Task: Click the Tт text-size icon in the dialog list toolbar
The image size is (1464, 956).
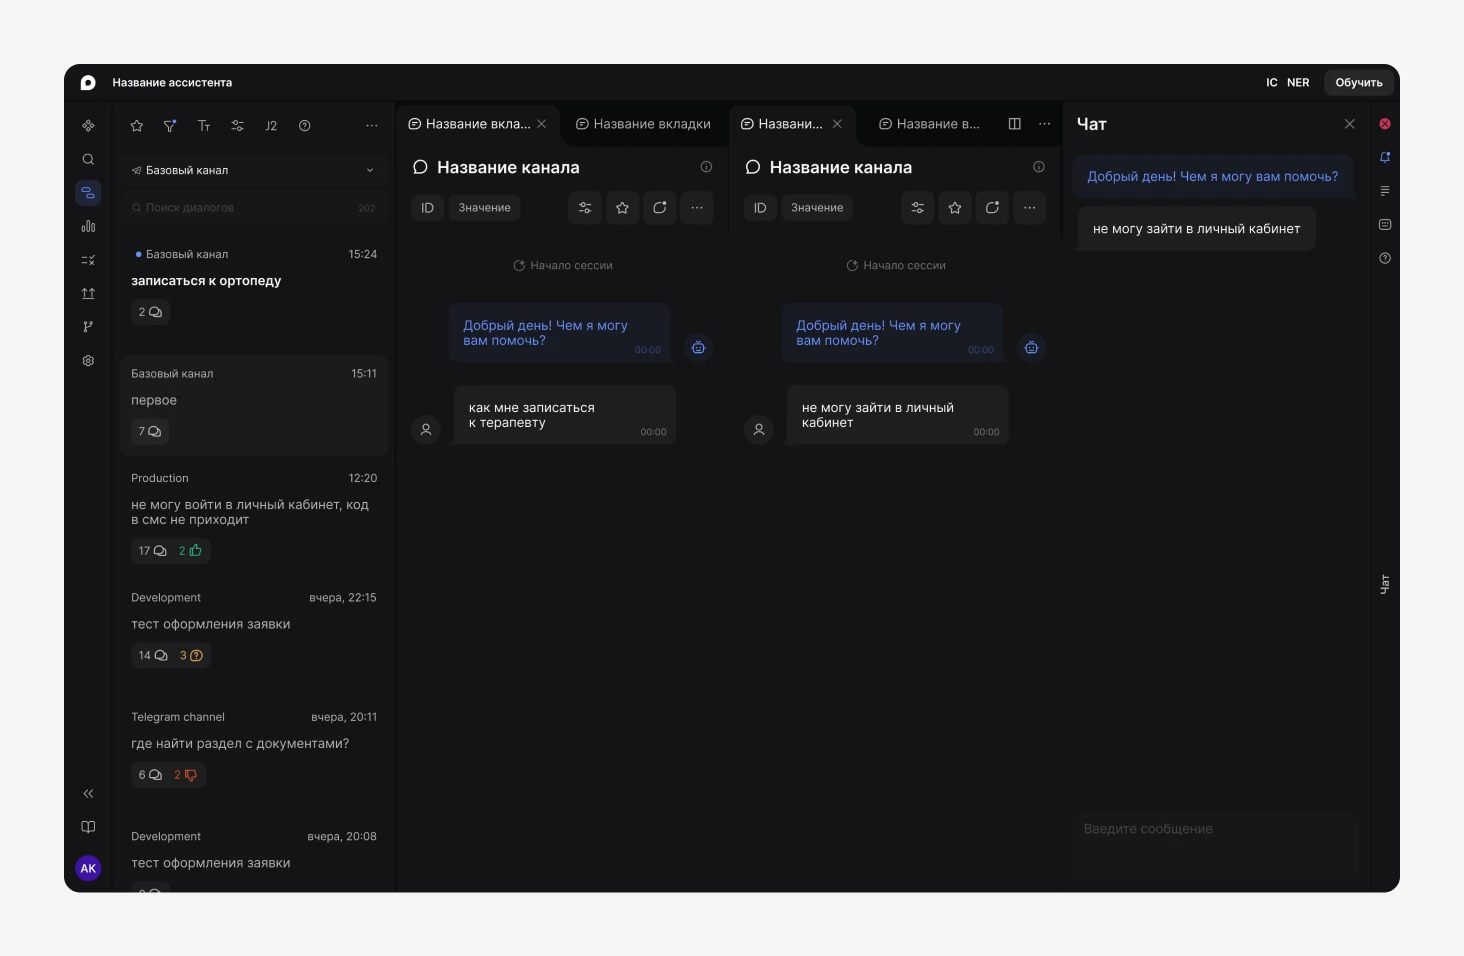Action: coord(204,126)
